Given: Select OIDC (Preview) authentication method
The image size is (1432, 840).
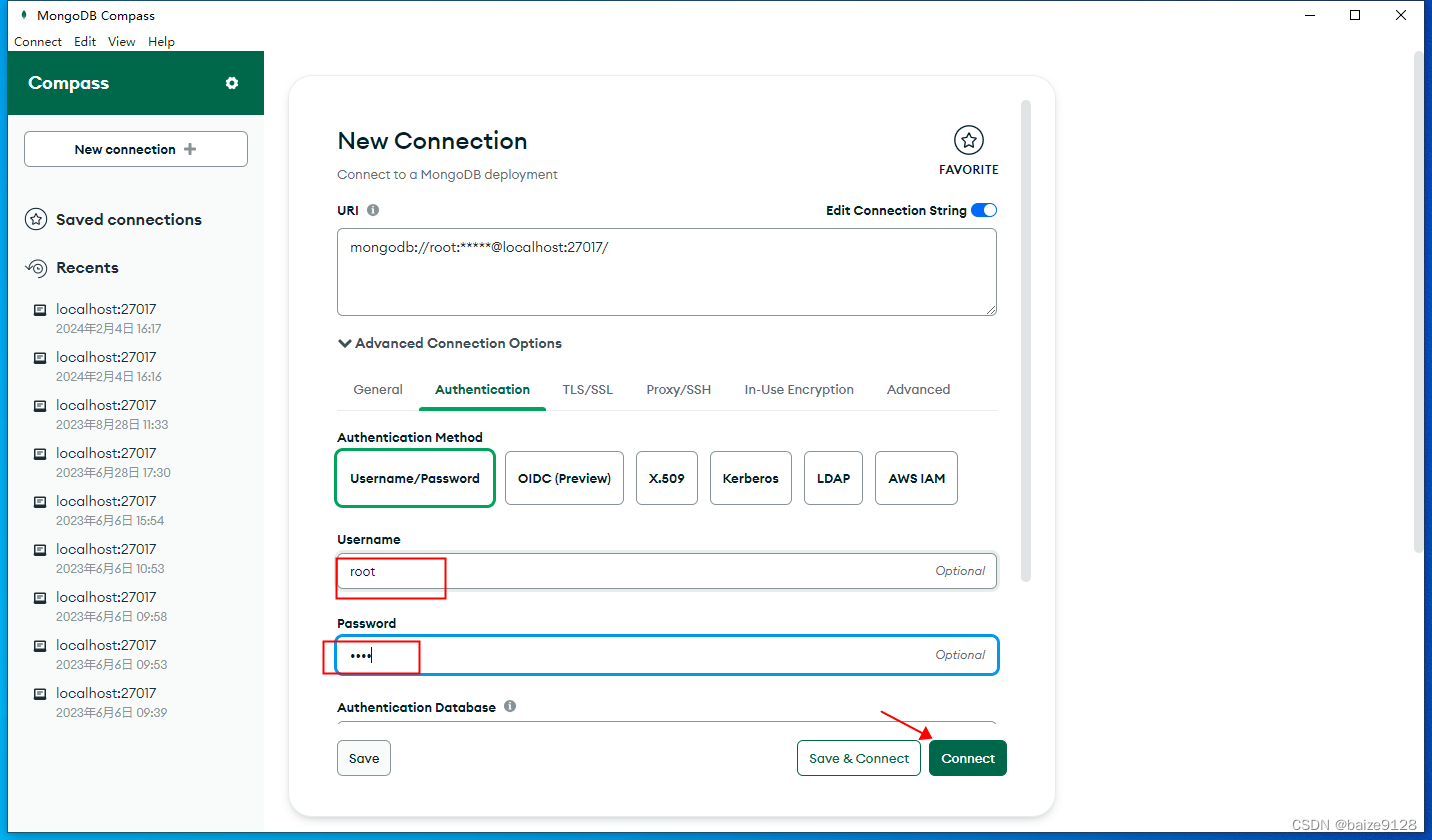Looking at the screenshot, I should point(564,478).
